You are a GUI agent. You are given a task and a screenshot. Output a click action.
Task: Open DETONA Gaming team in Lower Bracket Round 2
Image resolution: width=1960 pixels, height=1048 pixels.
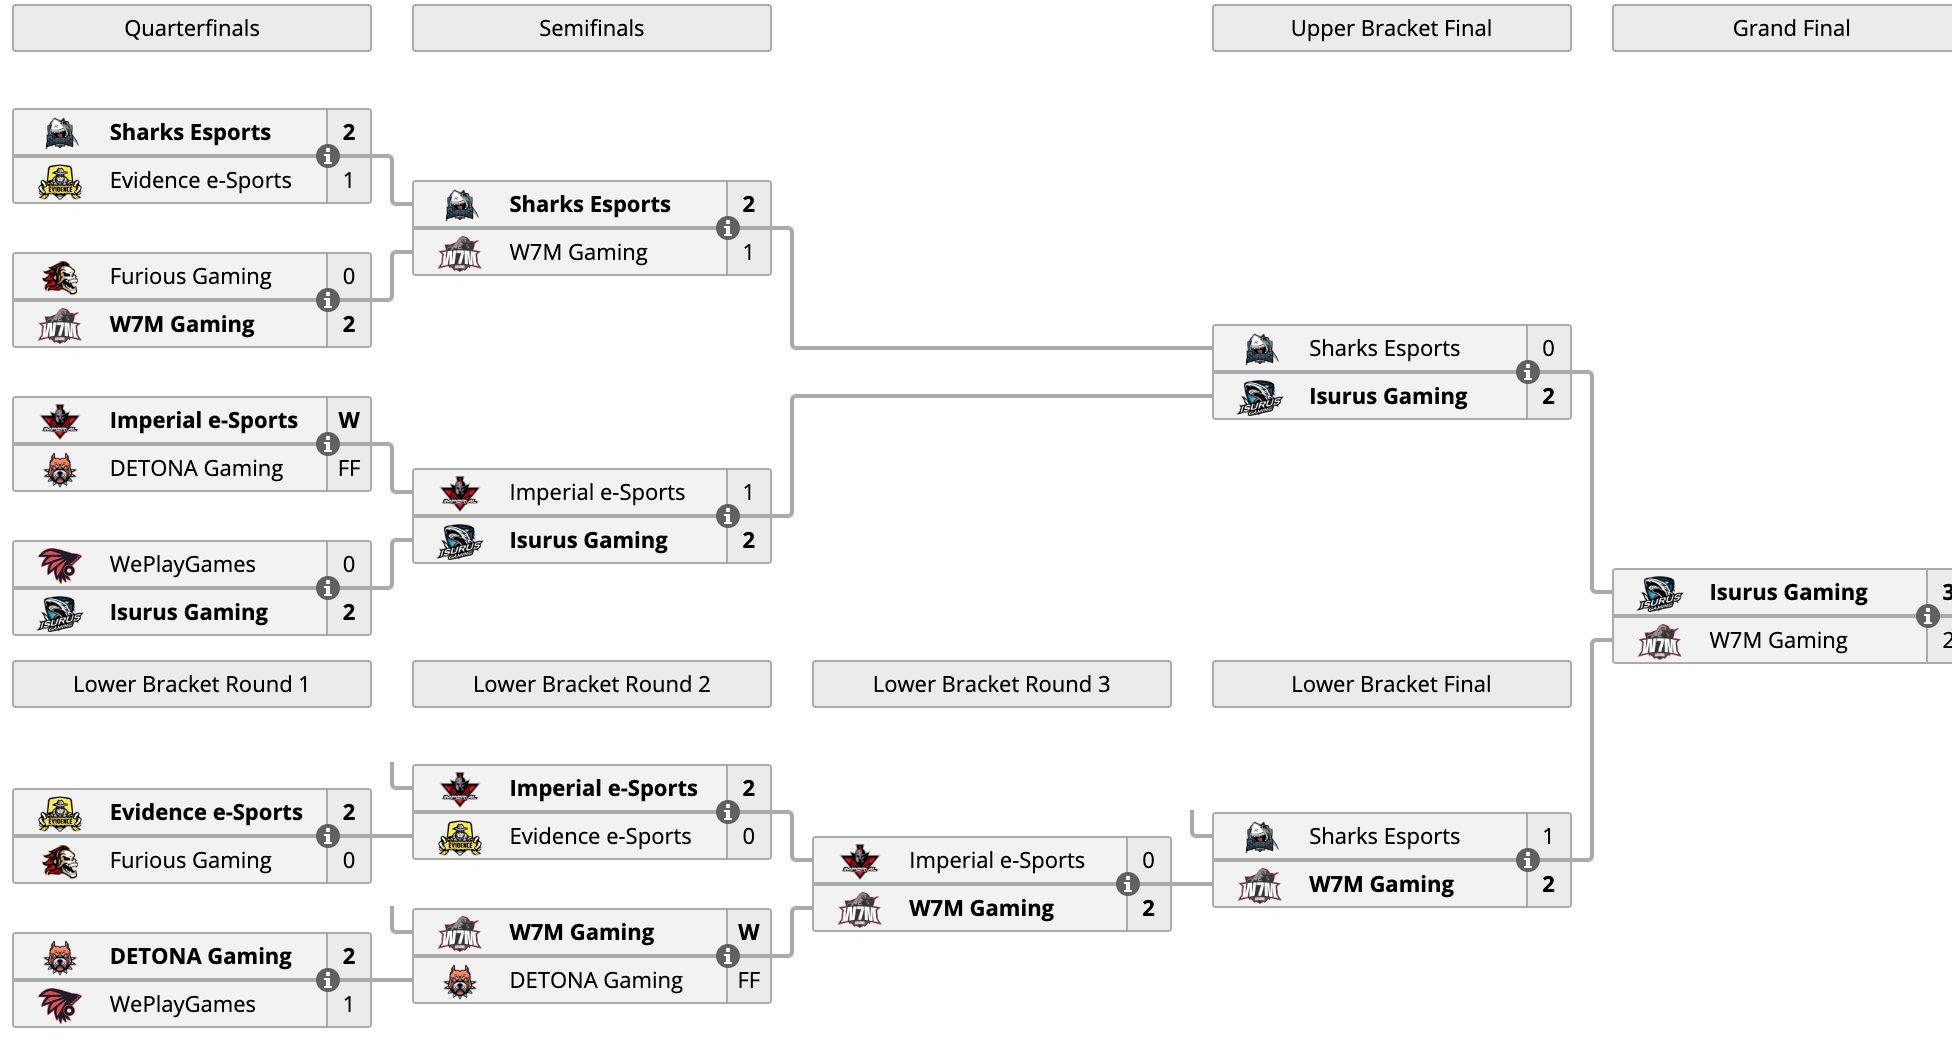(596, 980)
